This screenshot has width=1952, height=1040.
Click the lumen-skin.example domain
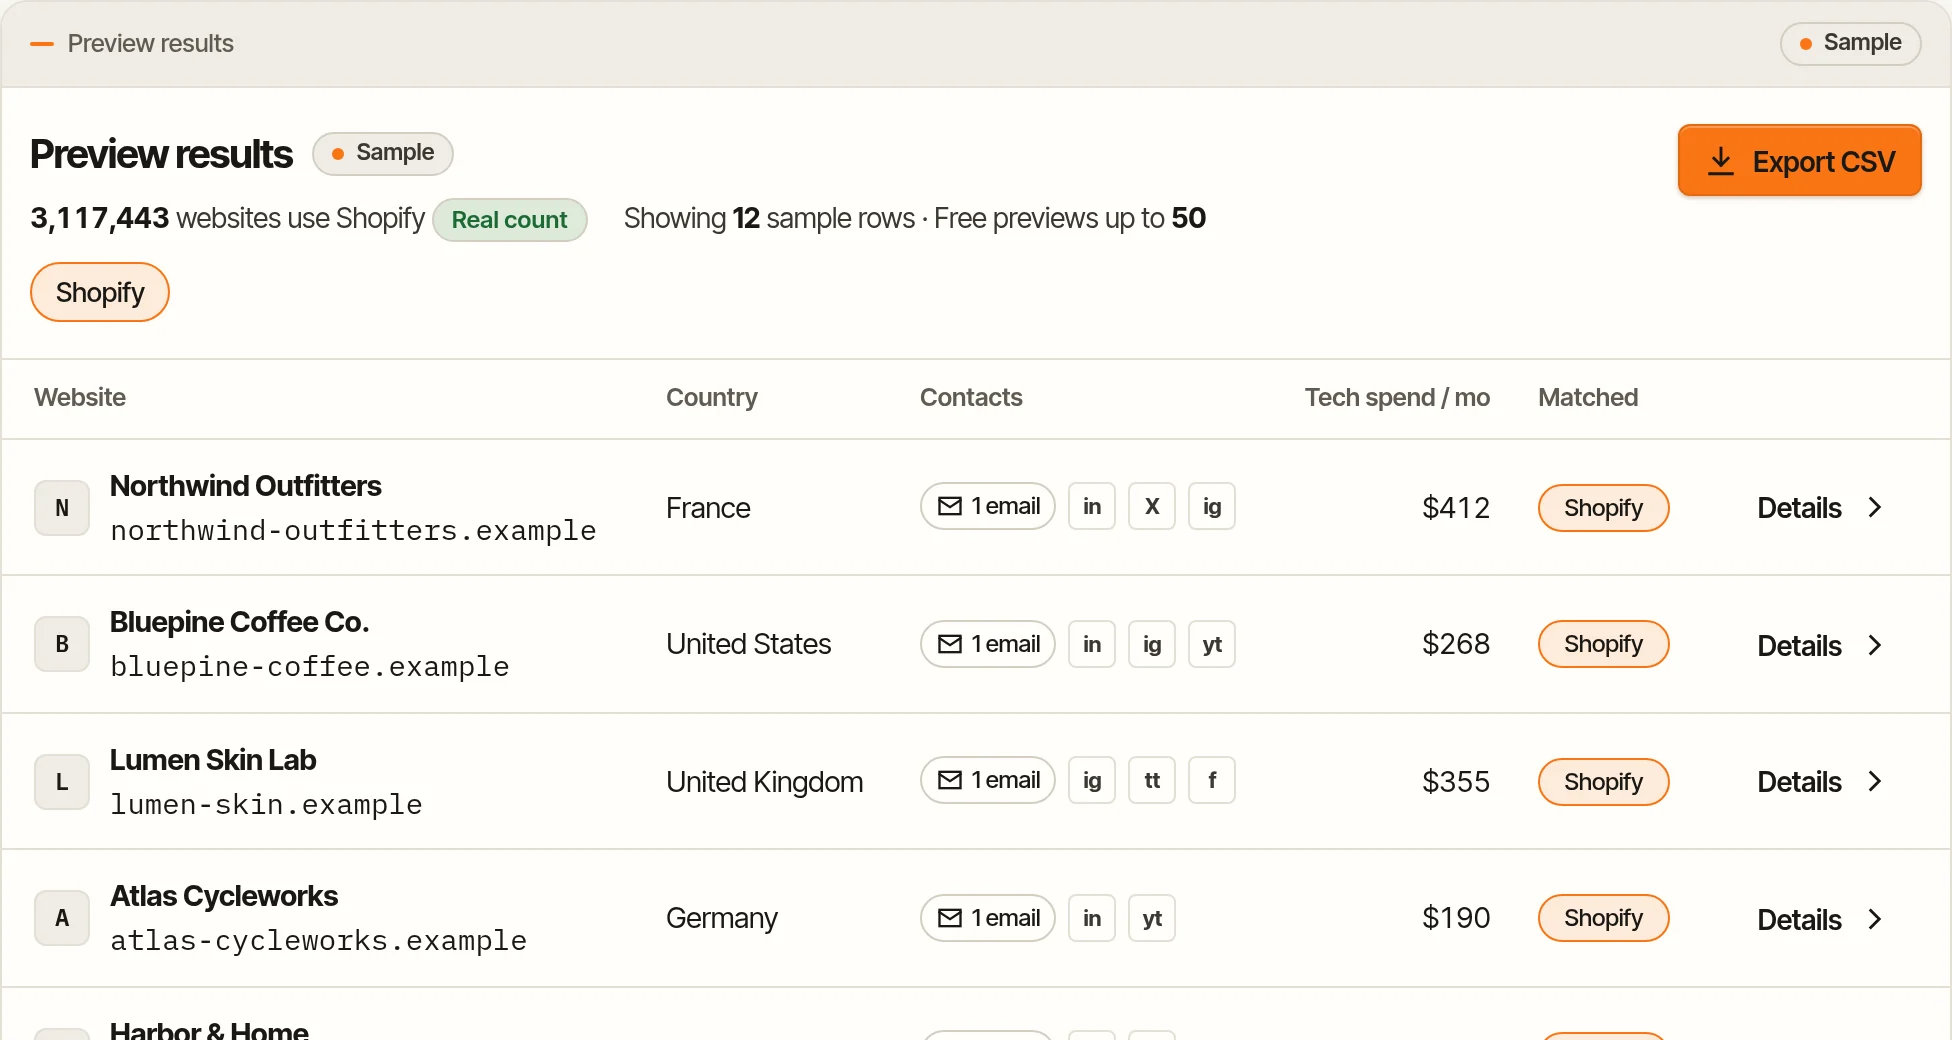click(266, 804)
